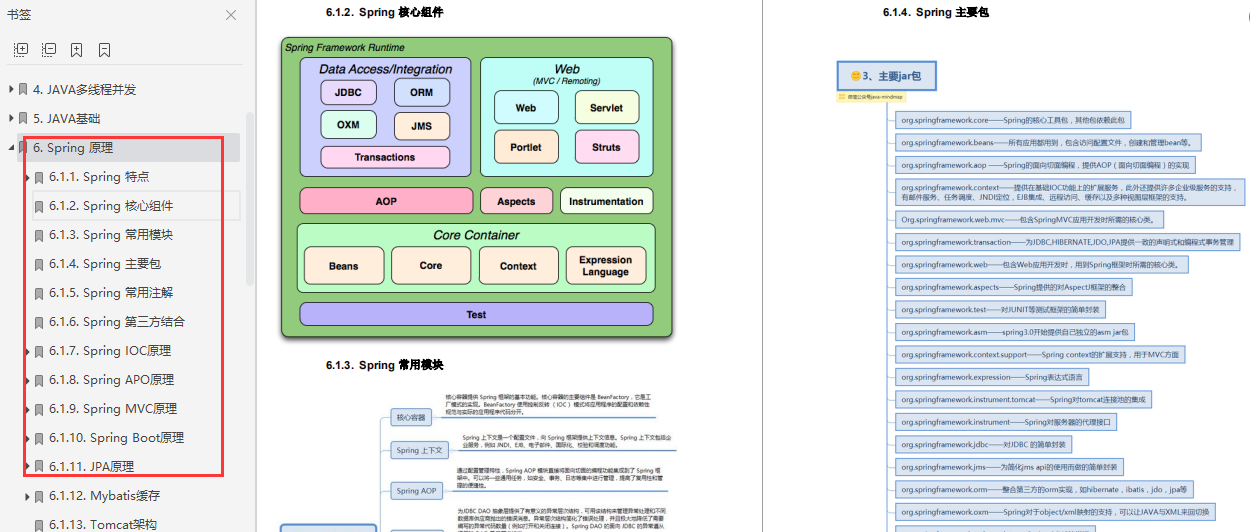This screenshot has width=1250, height=532.
Task: Click the smiley emoji in 主要jar包 node
Action: point(855,76)
